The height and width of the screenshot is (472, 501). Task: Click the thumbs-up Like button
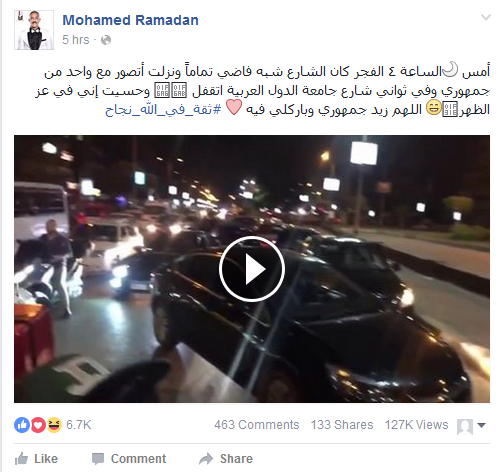tap(36, 459)
